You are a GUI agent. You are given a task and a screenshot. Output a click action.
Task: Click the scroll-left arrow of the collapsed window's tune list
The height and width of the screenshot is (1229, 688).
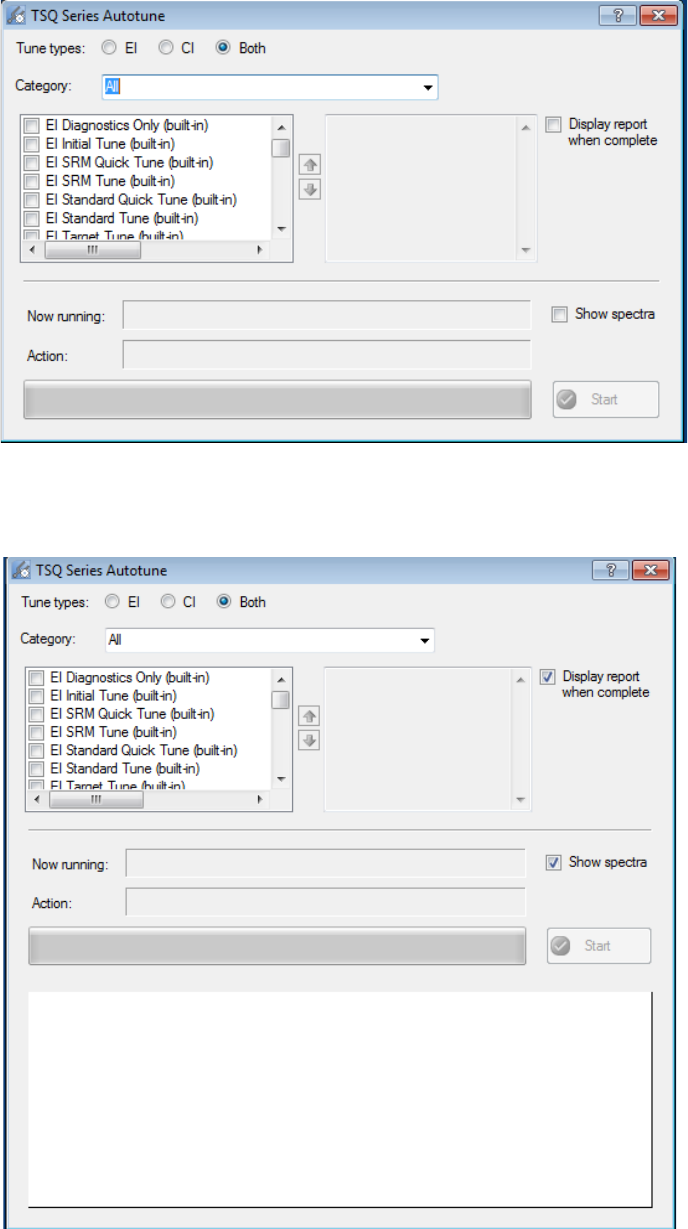[x=30, y=250]
